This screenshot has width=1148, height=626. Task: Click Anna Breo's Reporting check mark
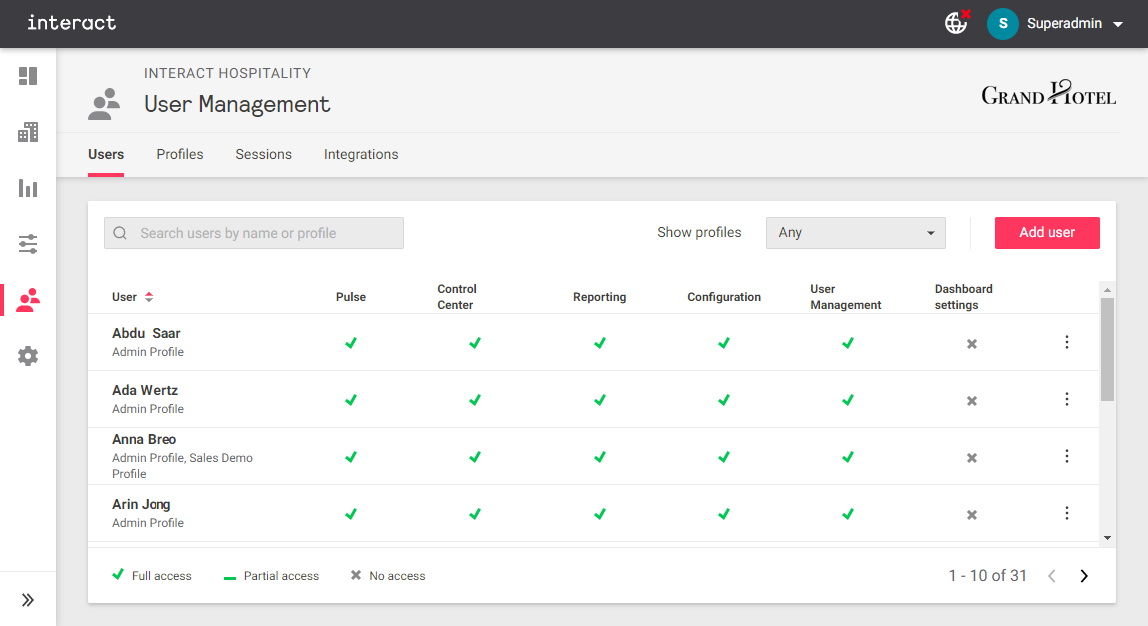coord(600,457)
